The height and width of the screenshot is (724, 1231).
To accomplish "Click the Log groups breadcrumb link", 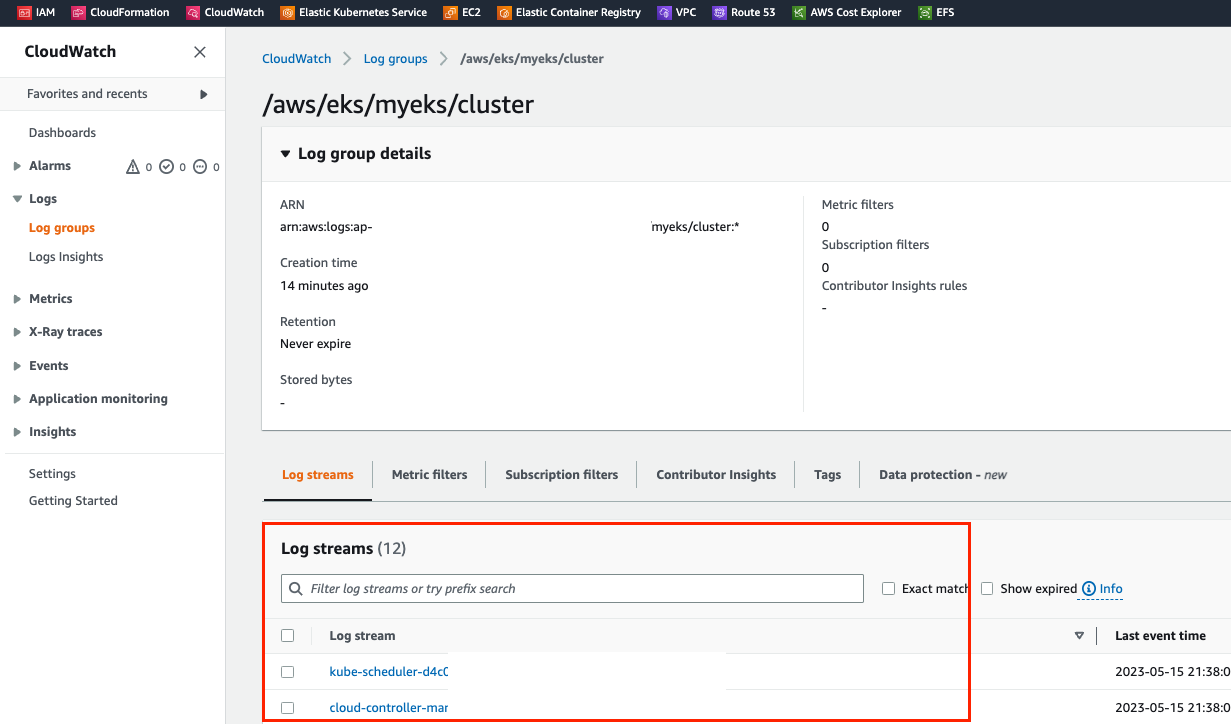I will pyautogui.click(x=395, y=59).
